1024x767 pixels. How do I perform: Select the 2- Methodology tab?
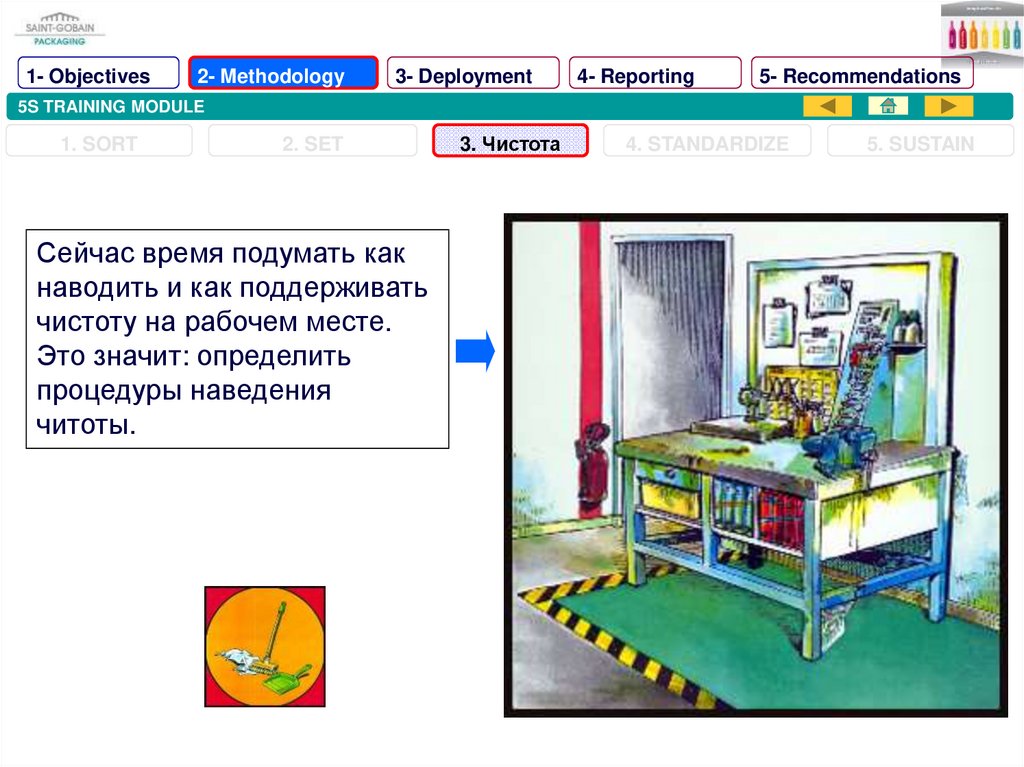[283, 76]
